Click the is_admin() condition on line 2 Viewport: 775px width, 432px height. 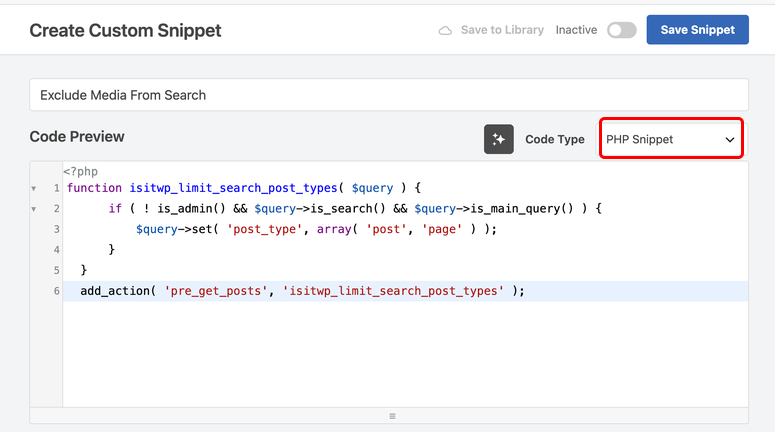coord(191,209)
